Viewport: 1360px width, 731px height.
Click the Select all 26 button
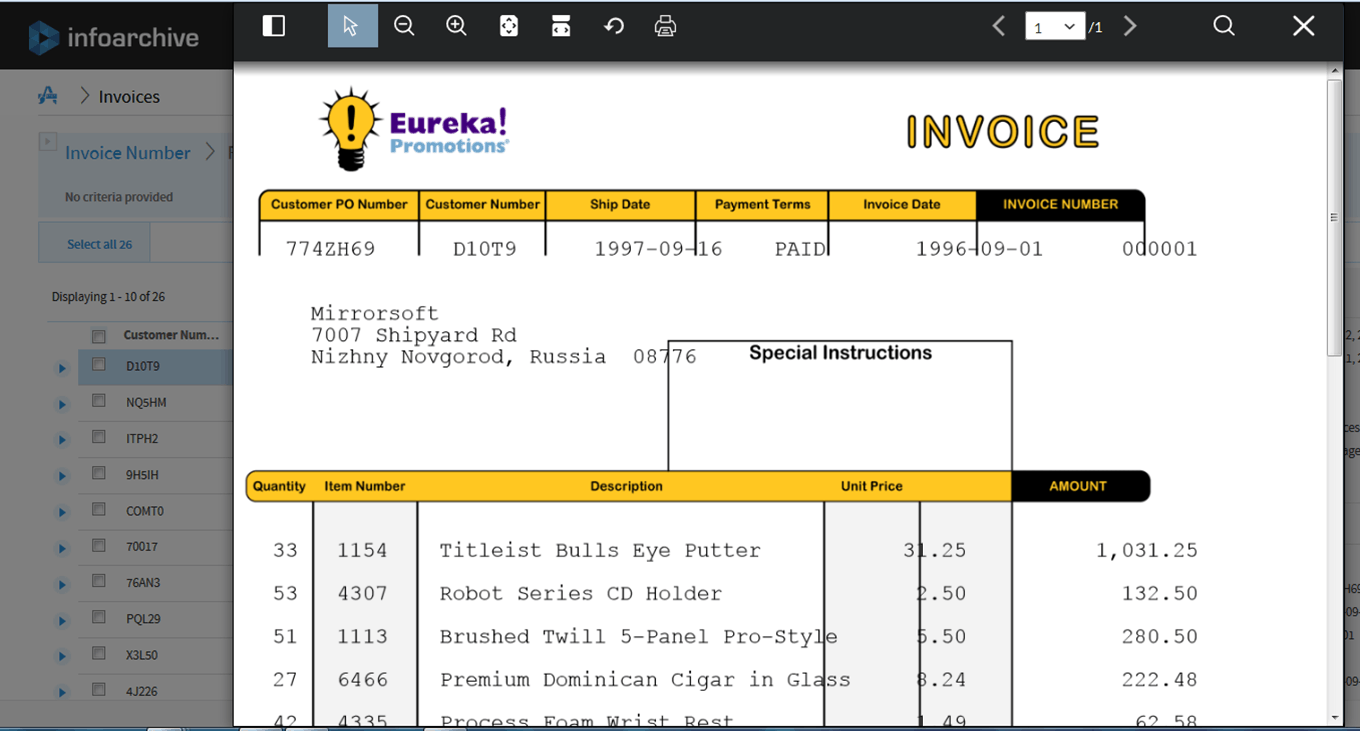tap(93, 242)
